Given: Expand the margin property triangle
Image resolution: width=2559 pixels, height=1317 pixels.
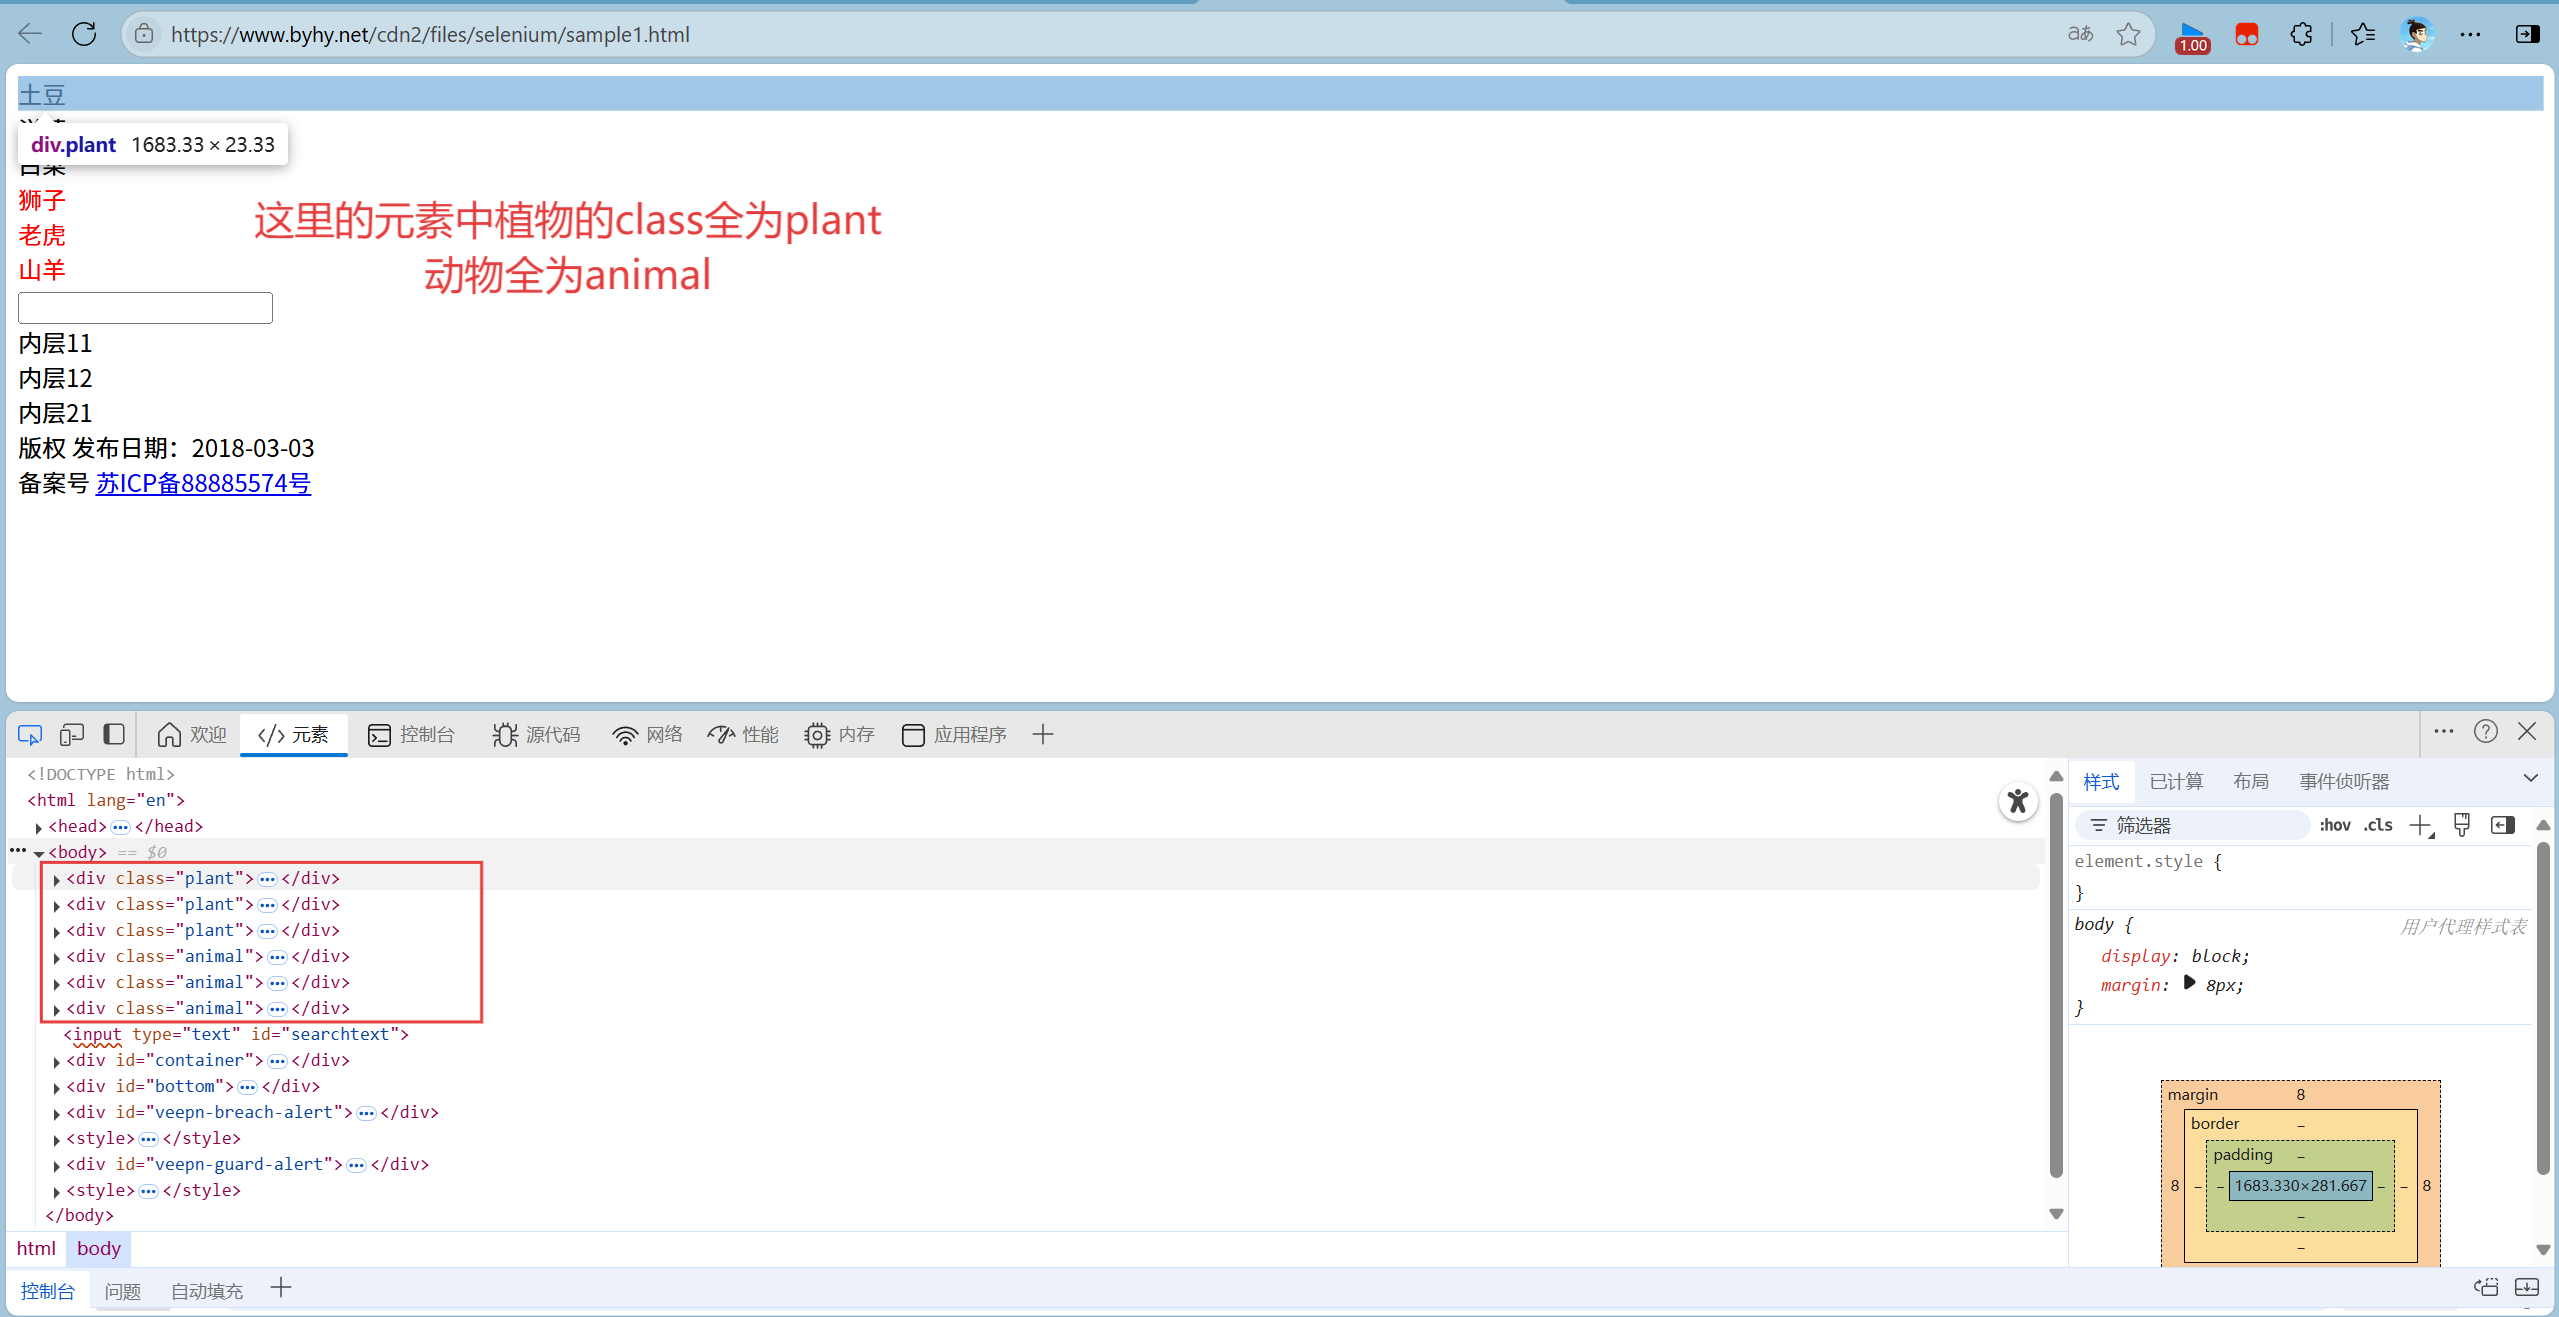Looking at the screenshot, I should pyautogui.click(x=2189, y=984).
